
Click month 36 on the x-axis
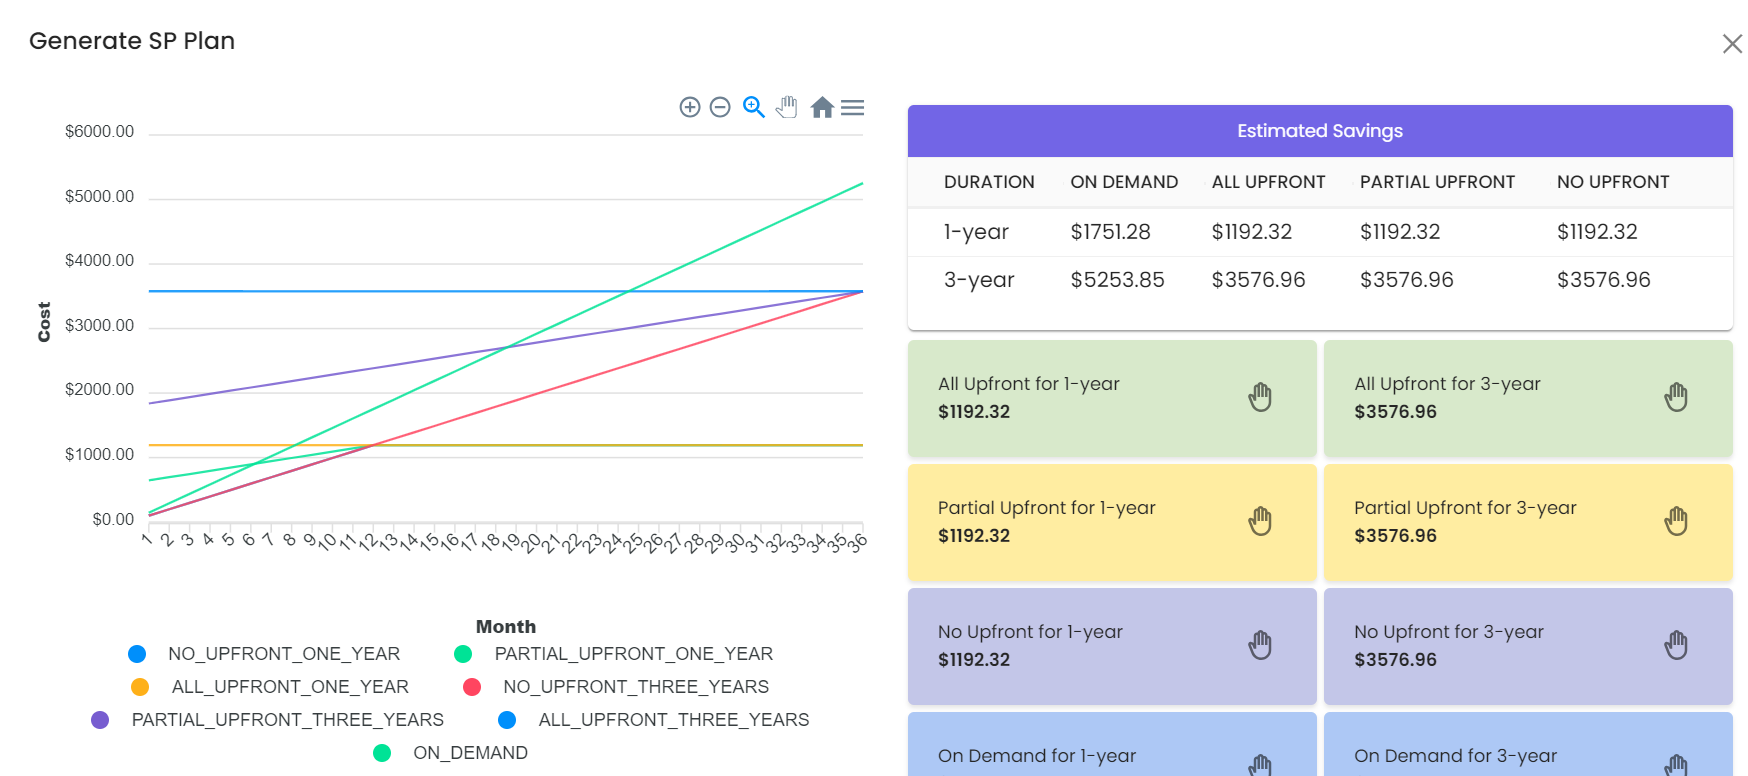tap(858, 543)
